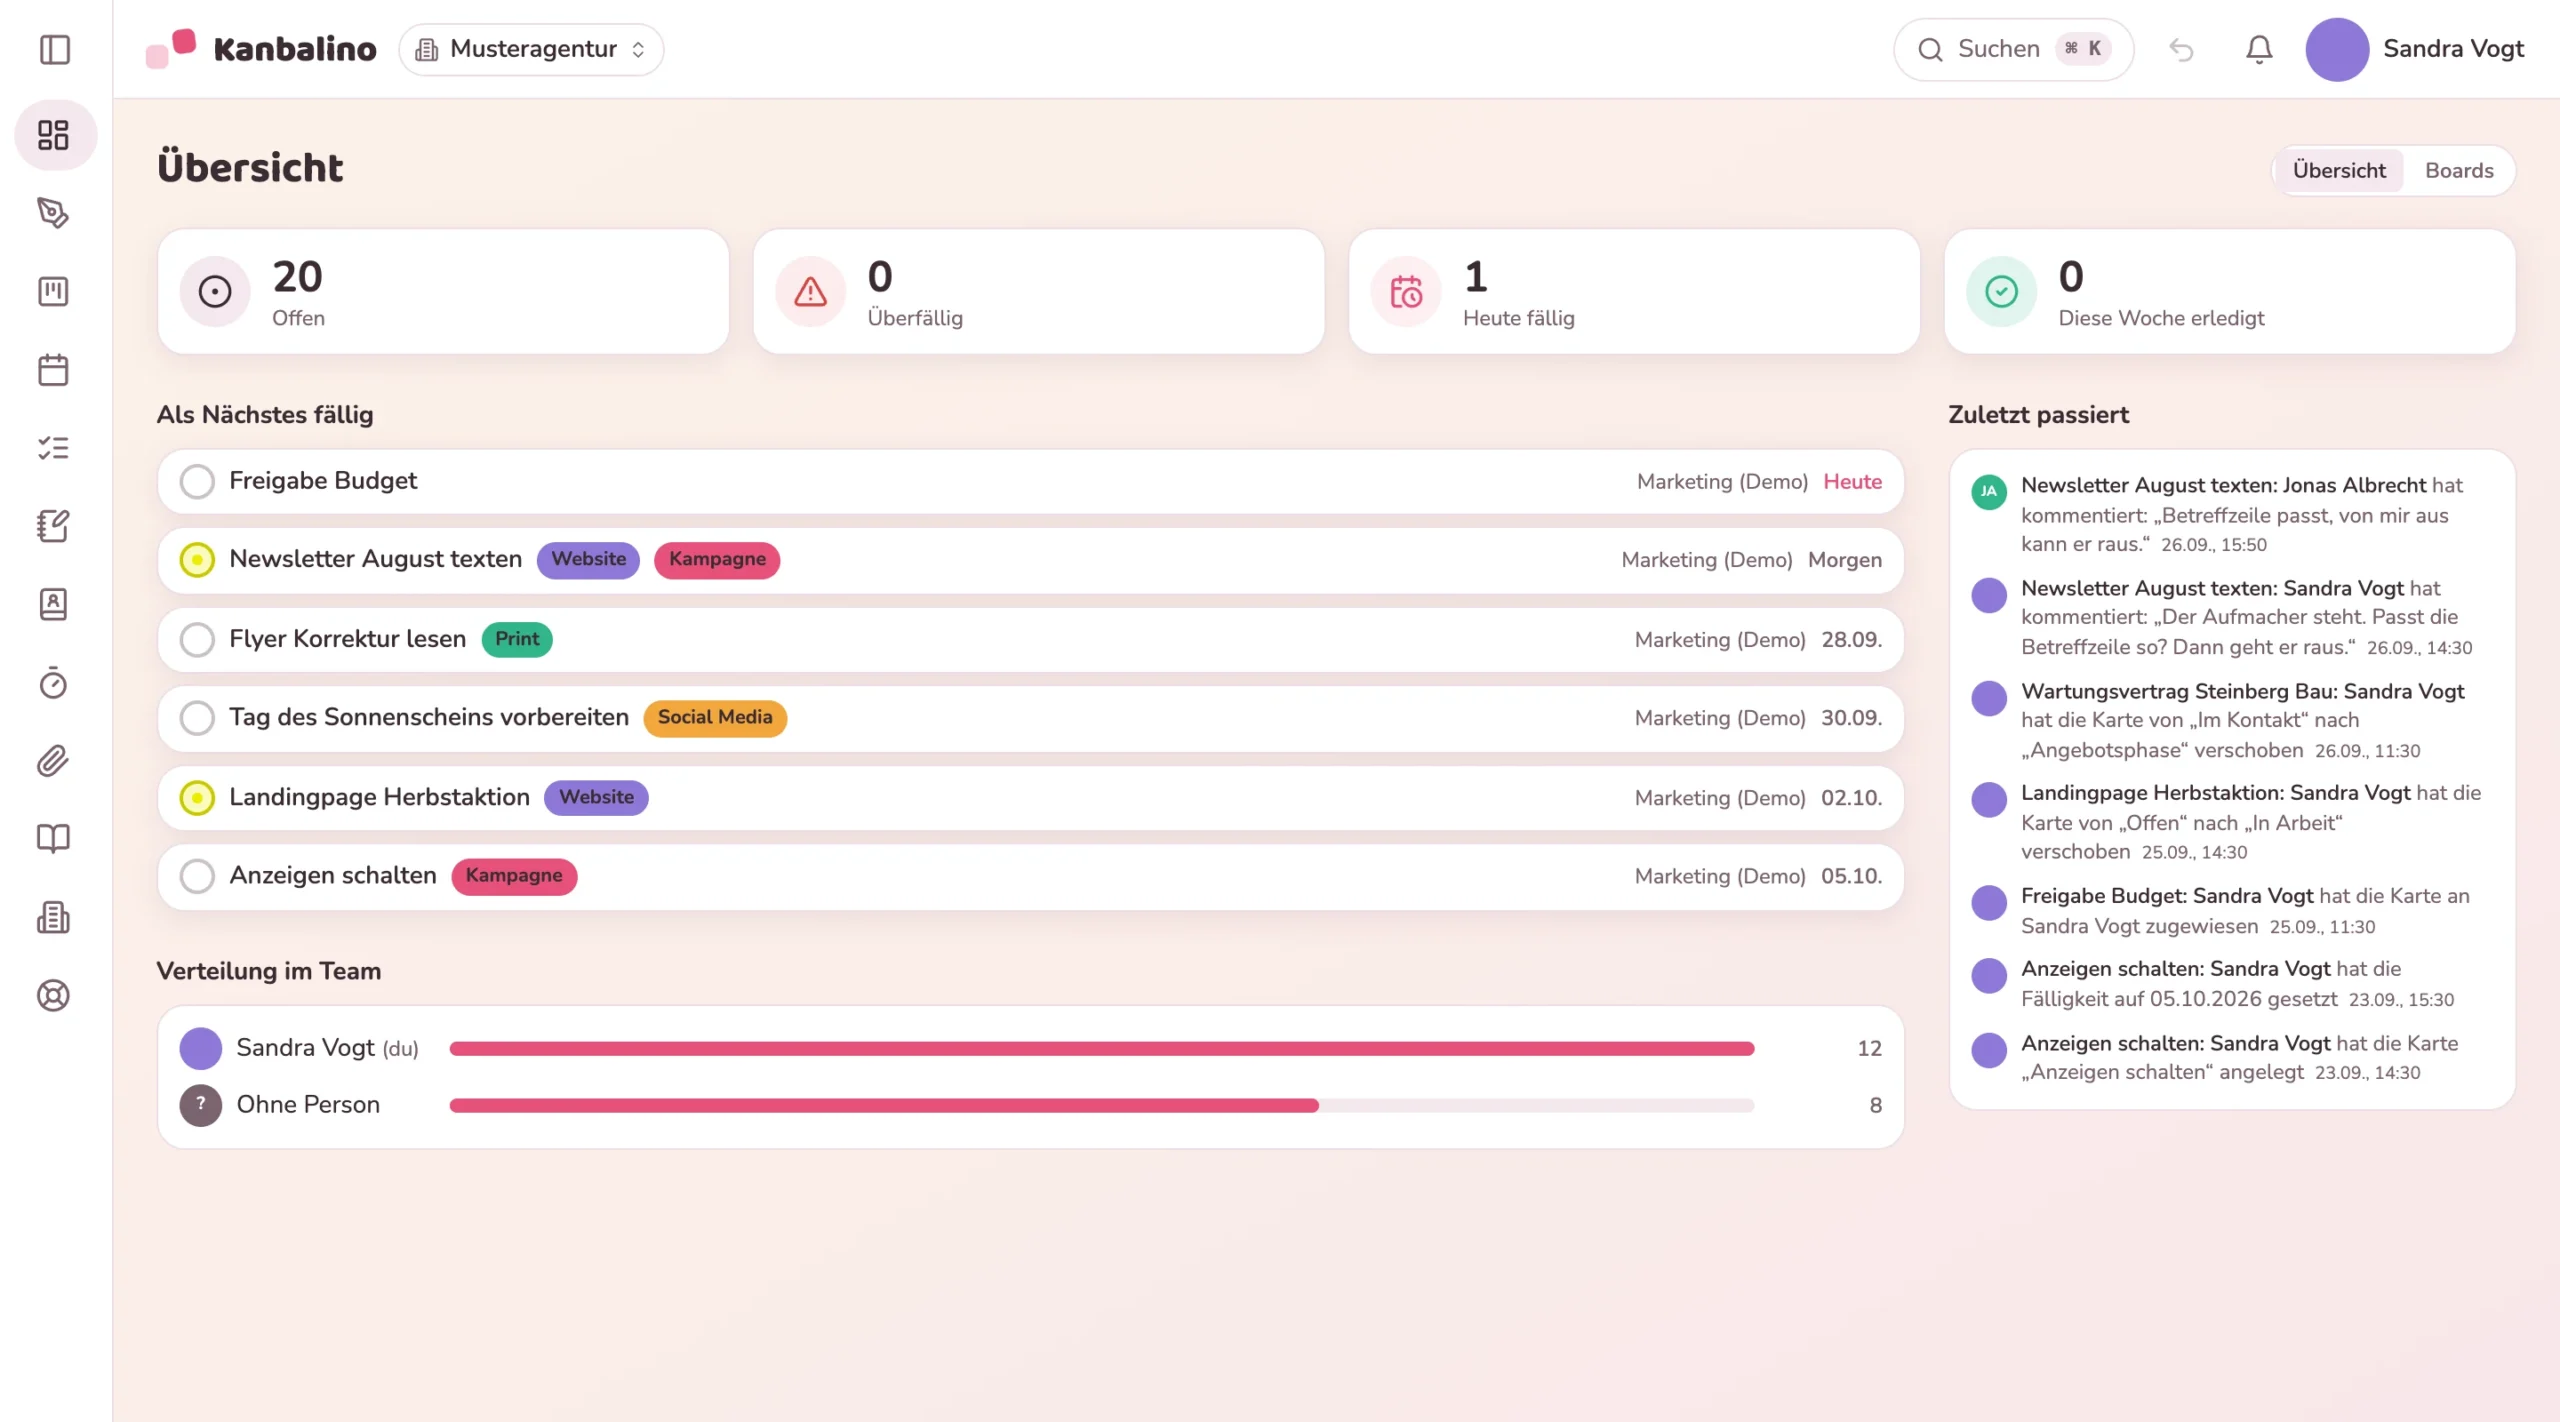Click the Print tag on Flyer Korrektur
Screen dimensions: 2560x1422
tap(517, 639)
